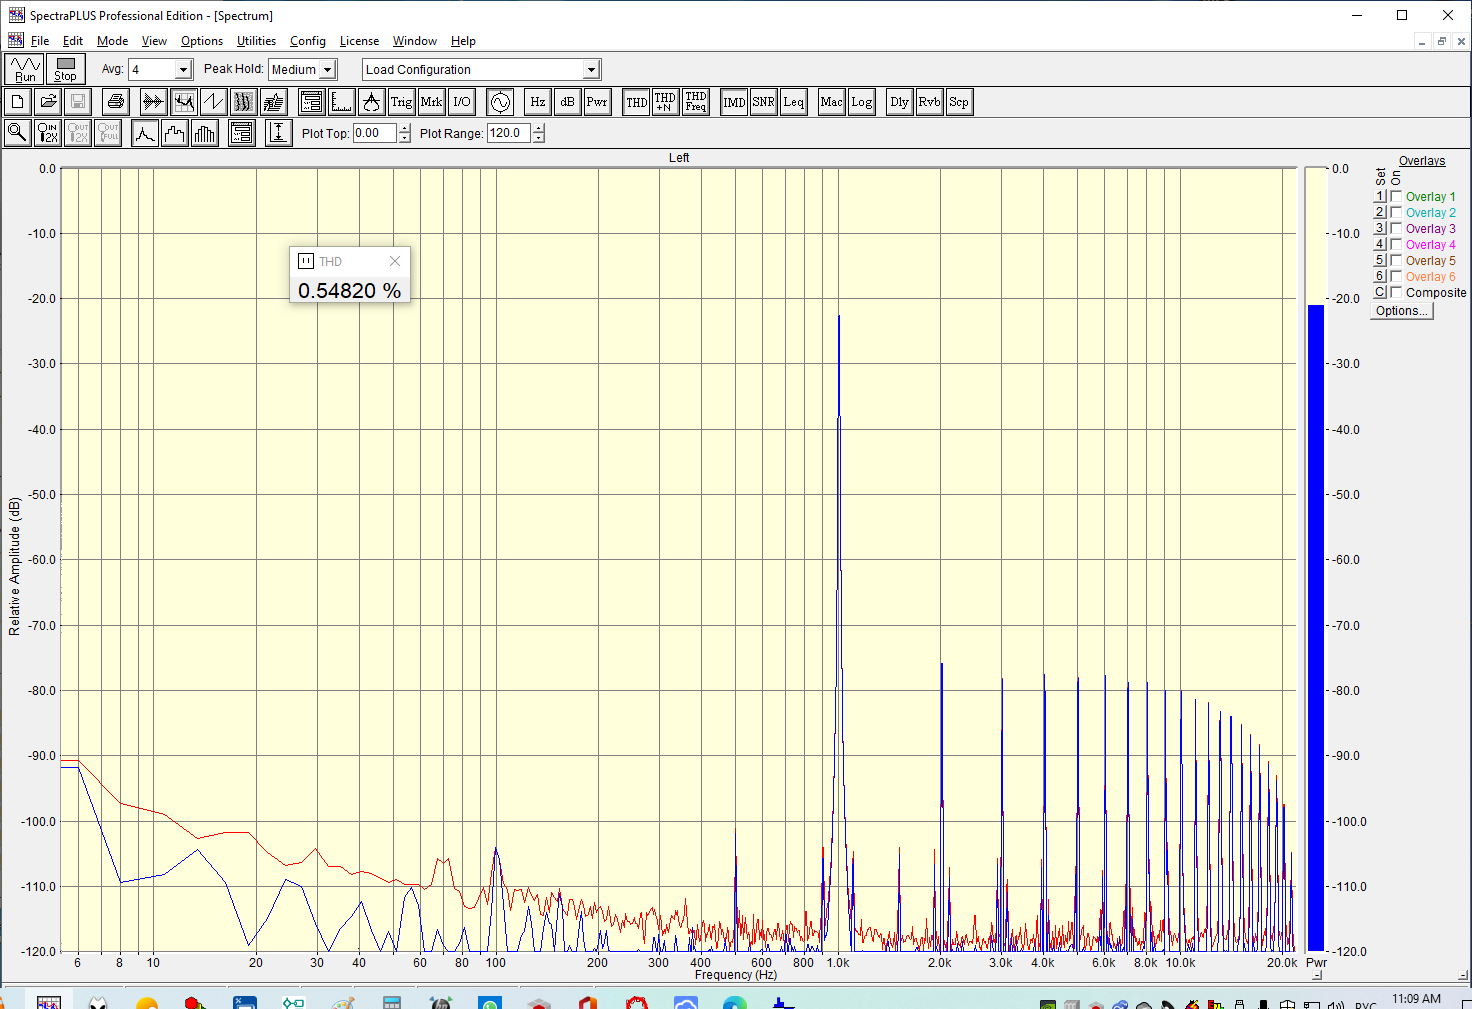This screenshot has height=1009, width=1472.
Task: Halt the analyzer with the Stop button
Action: tap(66, 69)
